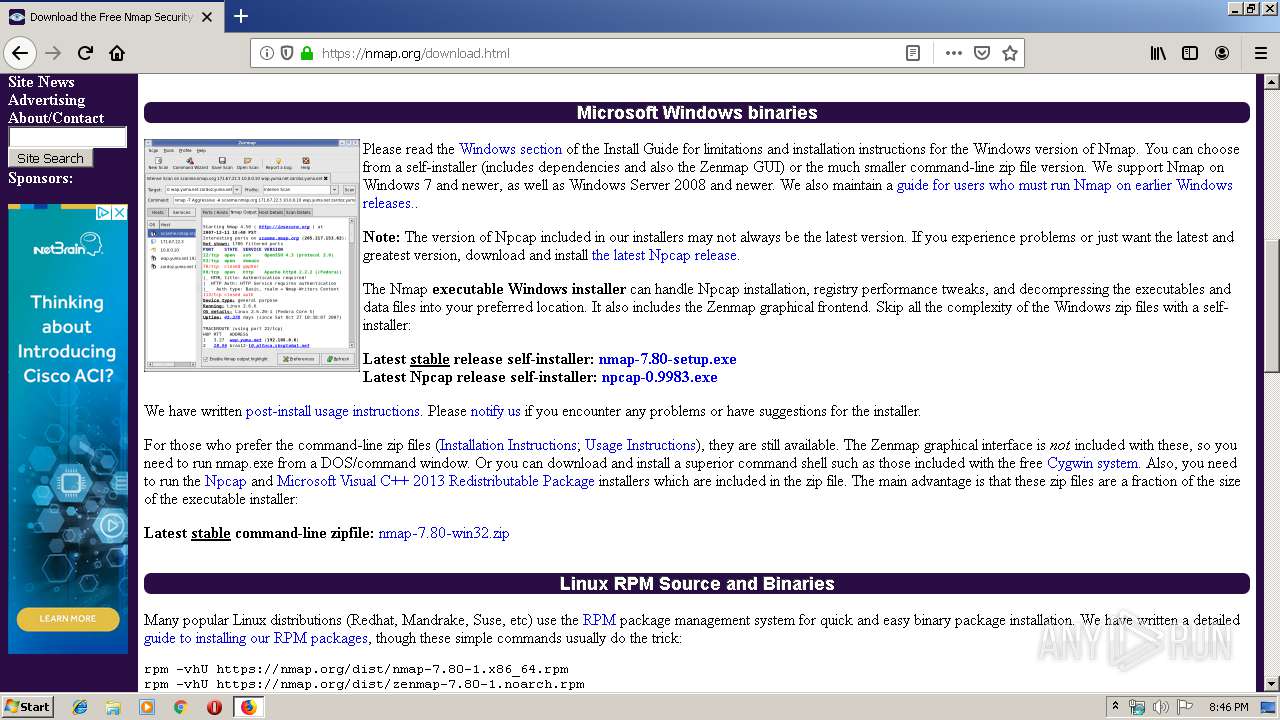The height and width of the screenshot is (720, 1280).
Task: Visit the Cygwin system link
Action: click(x=1092, y=463)
